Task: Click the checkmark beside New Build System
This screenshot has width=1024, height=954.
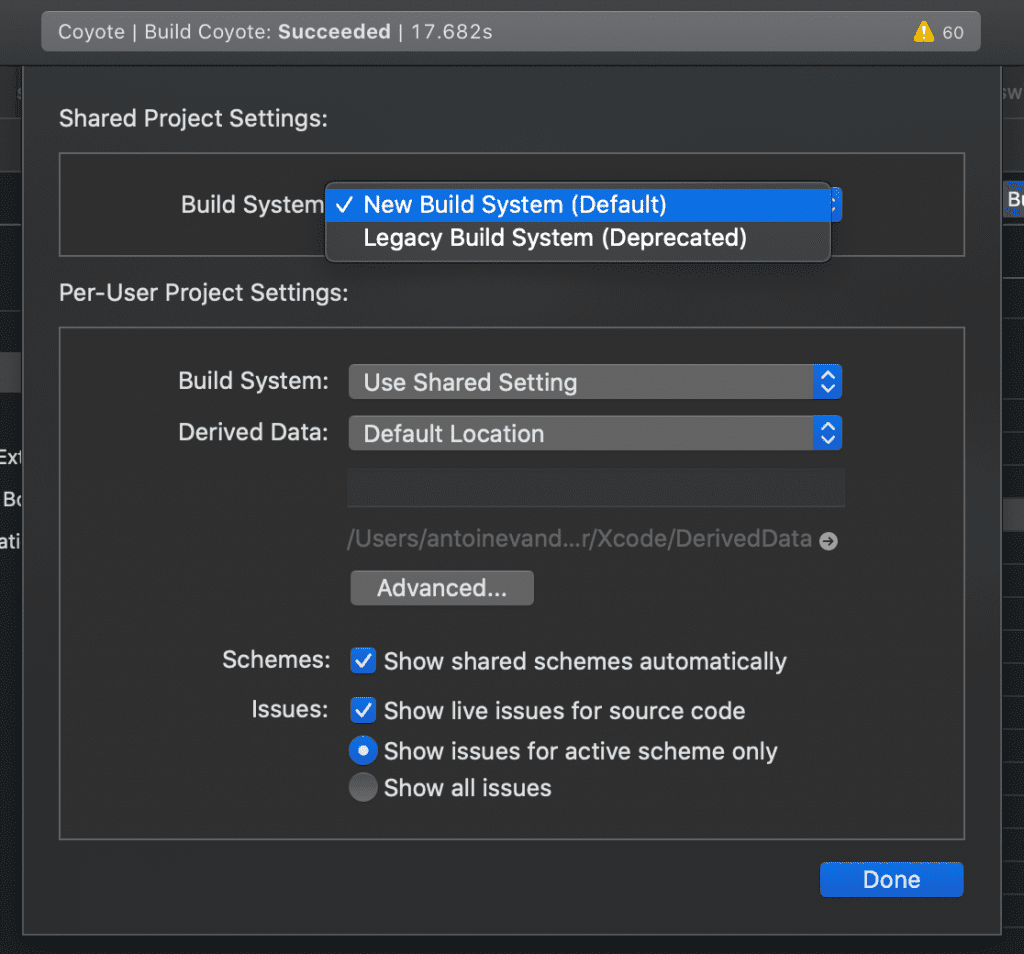Action: [344, 204]
